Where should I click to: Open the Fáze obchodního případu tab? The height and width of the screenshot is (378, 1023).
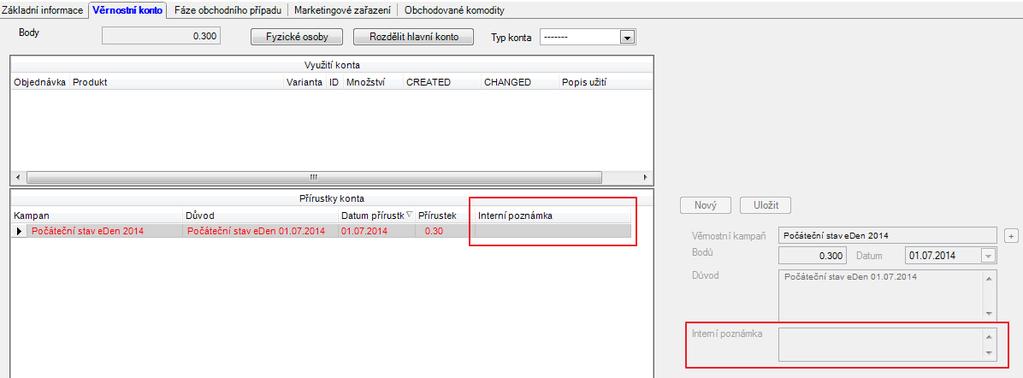226,10
